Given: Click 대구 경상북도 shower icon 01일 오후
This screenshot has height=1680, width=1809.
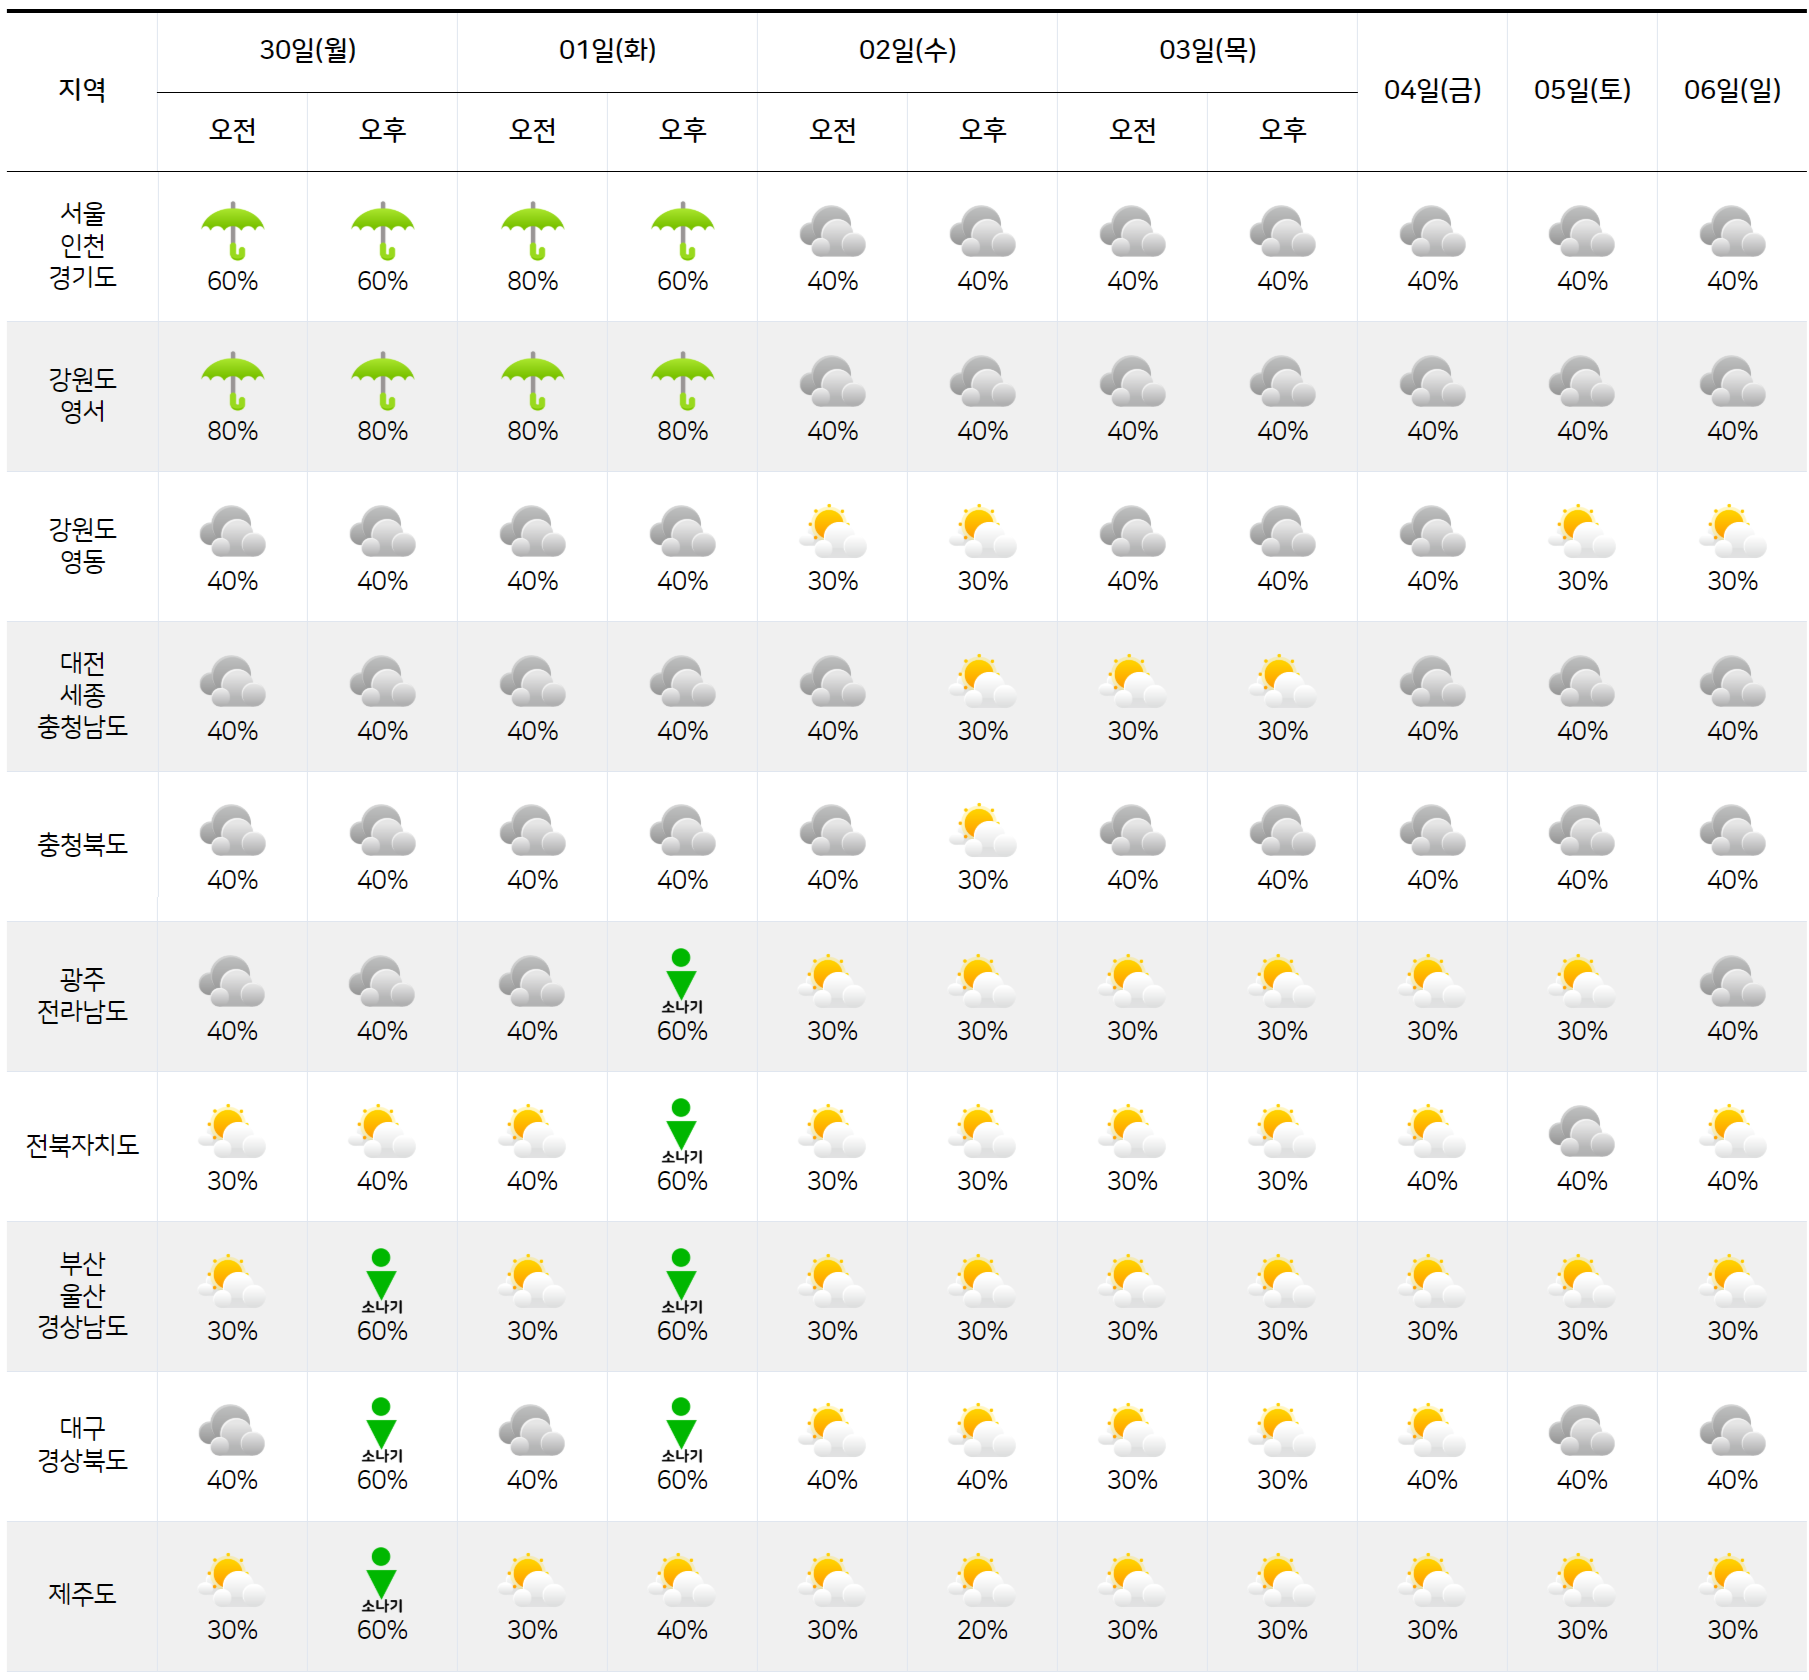Looking at the screenshot, I should (682, 1430).
